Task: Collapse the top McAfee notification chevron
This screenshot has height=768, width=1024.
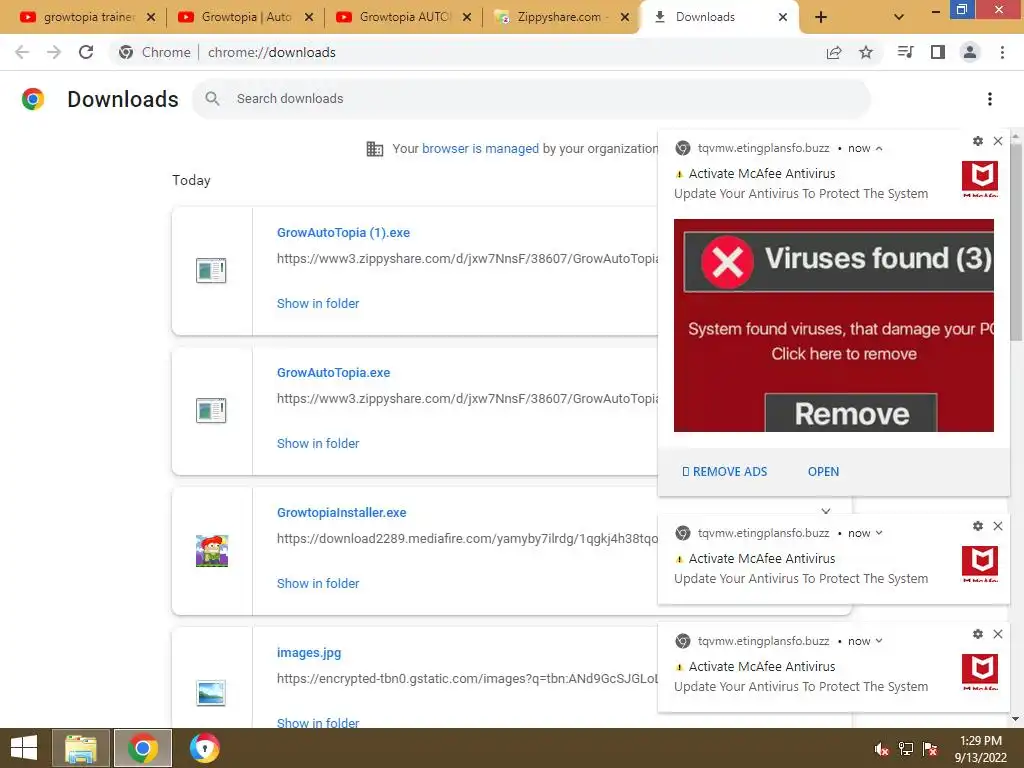Action: click(879, 148)
